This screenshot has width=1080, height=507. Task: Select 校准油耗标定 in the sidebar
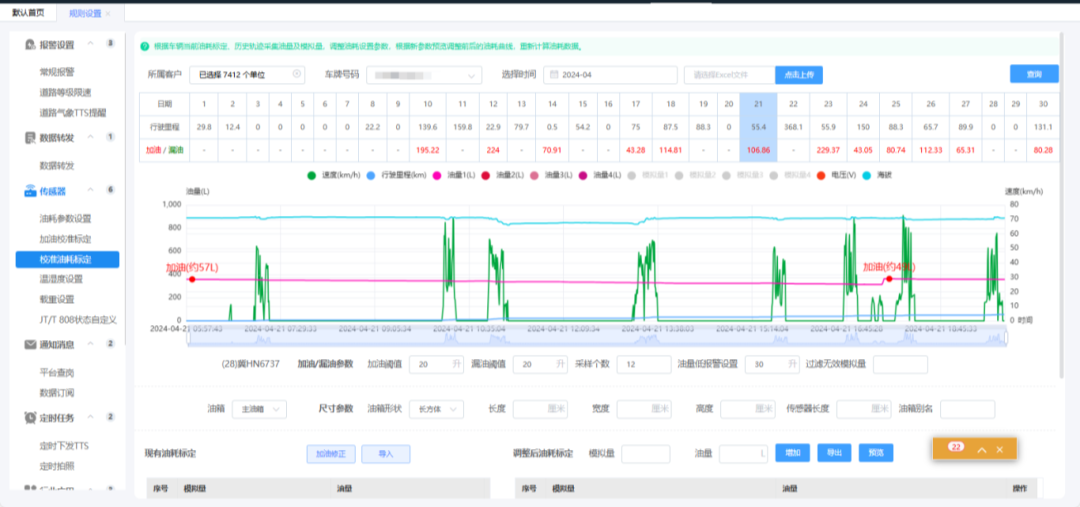pyautogui.click(x=67, y=260)
